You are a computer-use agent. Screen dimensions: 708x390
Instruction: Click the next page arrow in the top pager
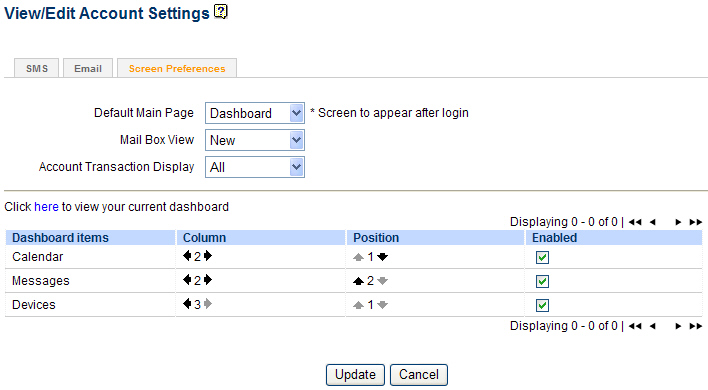pyautogui.click(x=678, y=222)
